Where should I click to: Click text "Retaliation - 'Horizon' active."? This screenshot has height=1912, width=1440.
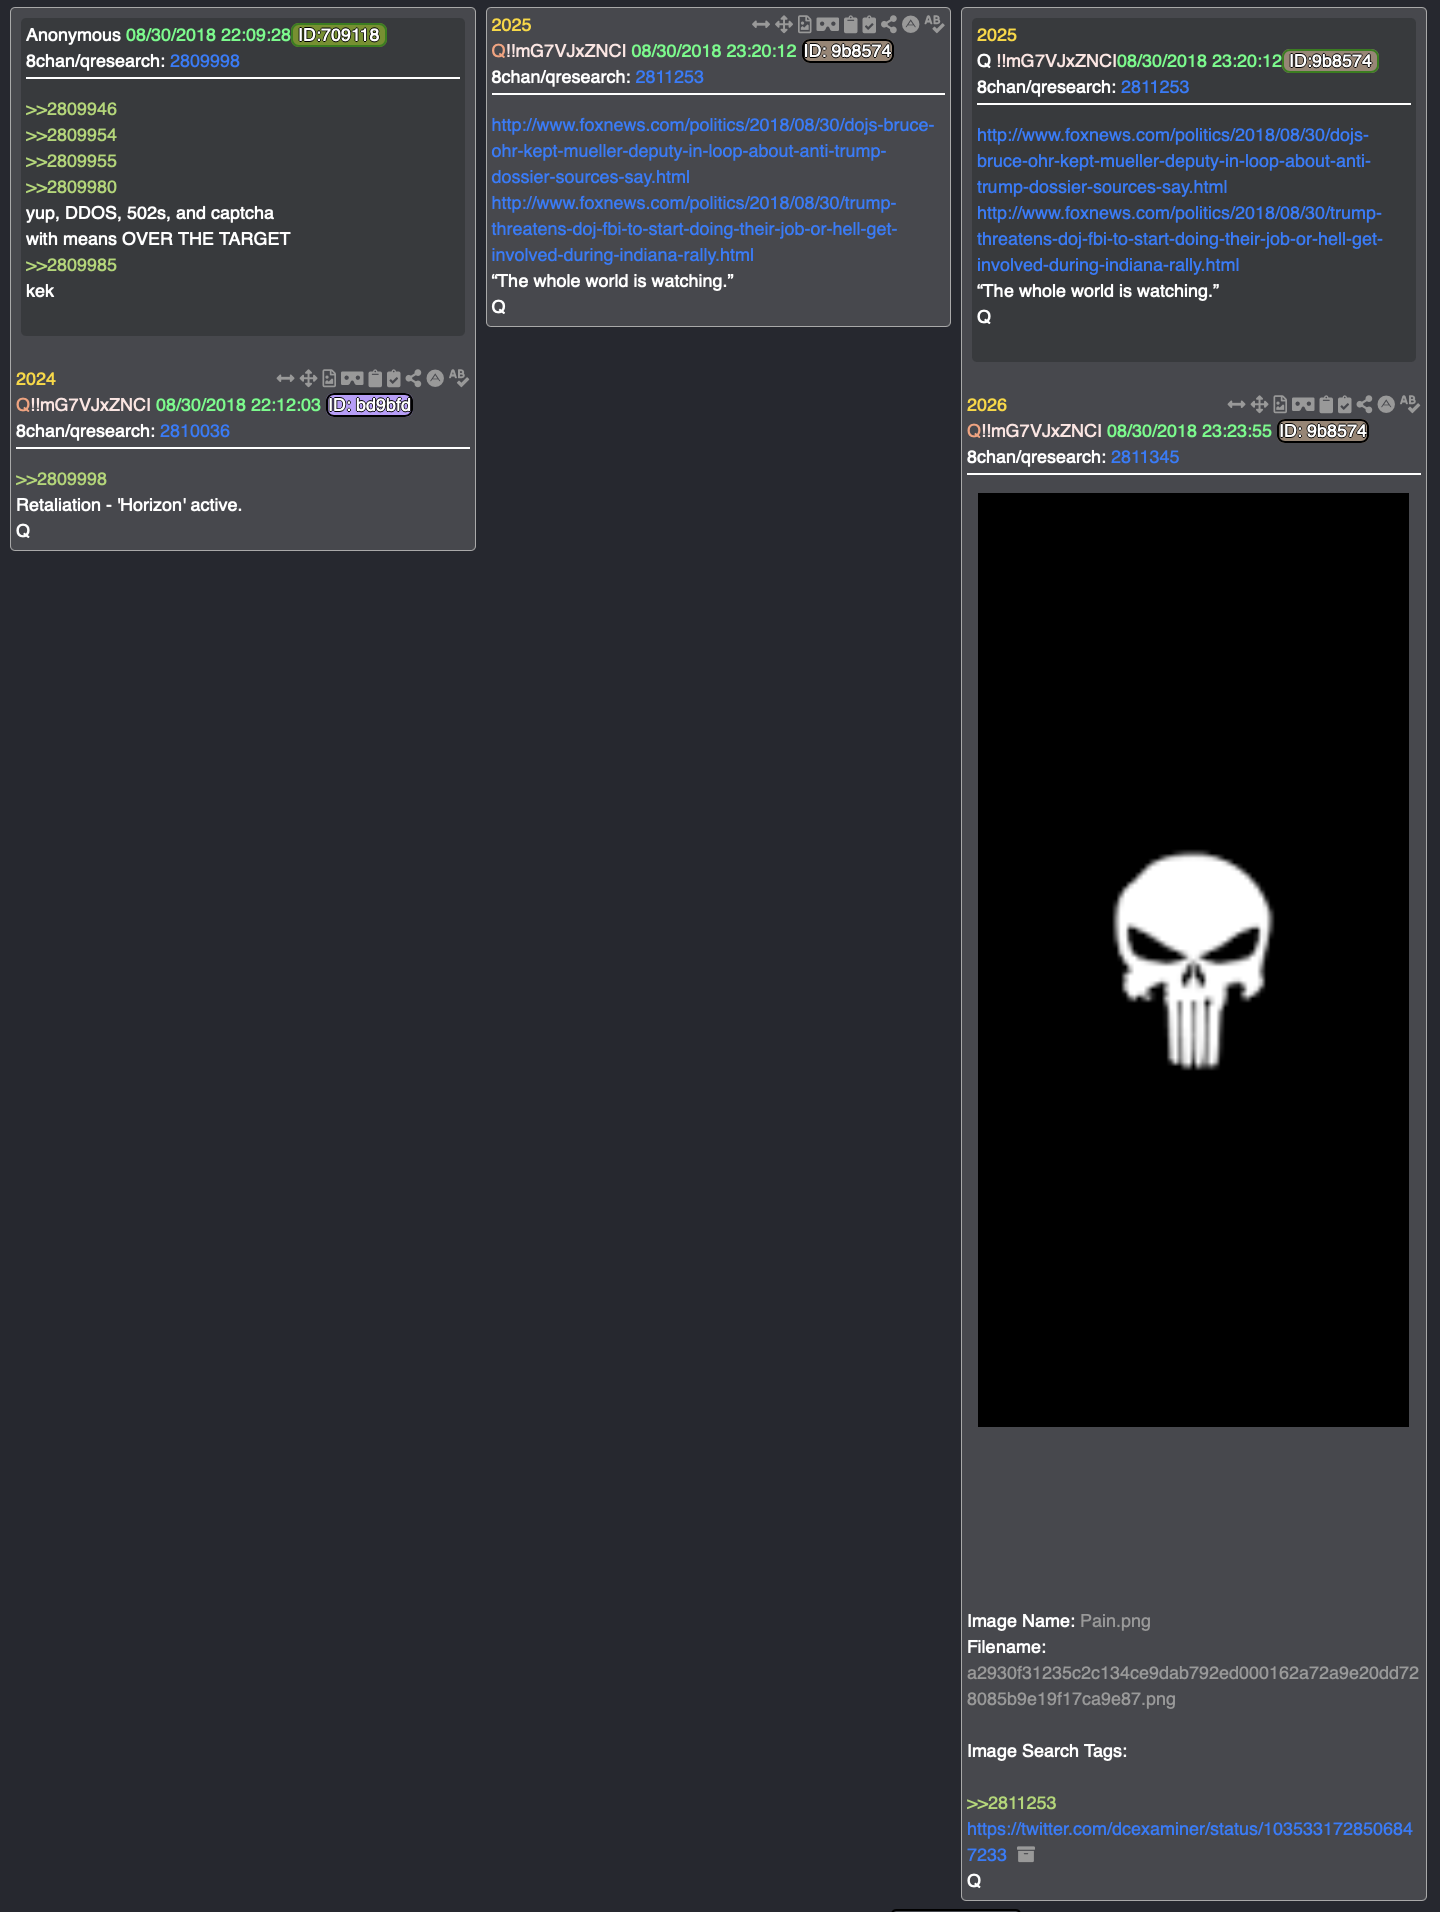(x=129, y=505)
